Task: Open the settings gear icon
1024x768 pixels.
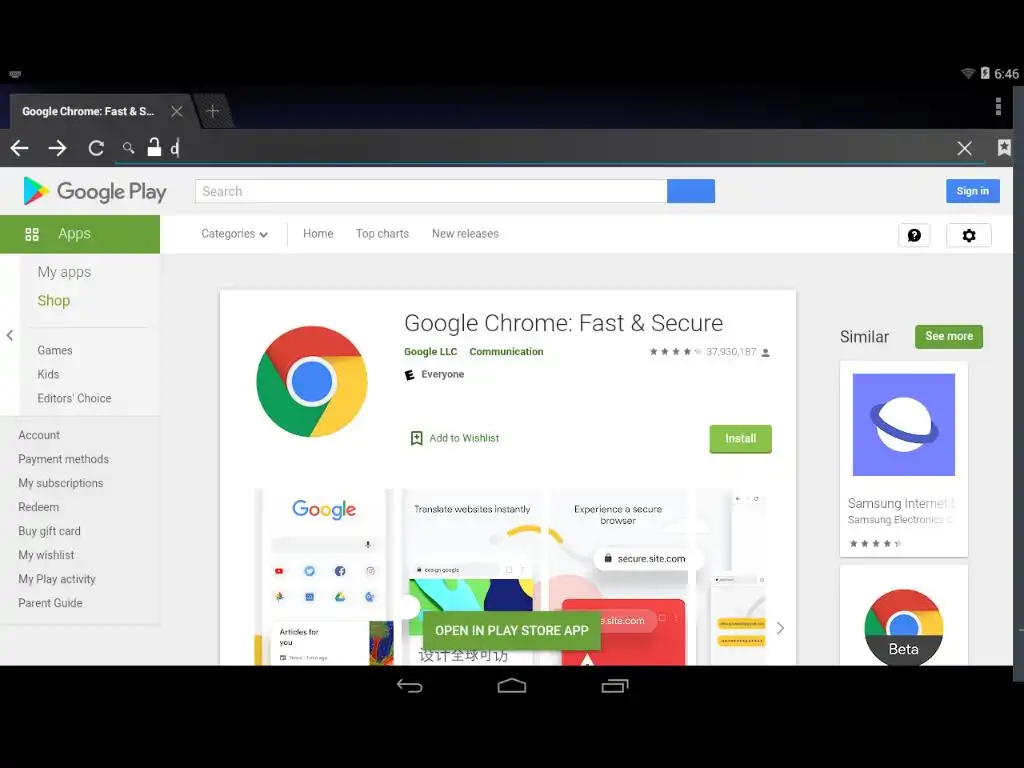Action: tap(968, 235)
